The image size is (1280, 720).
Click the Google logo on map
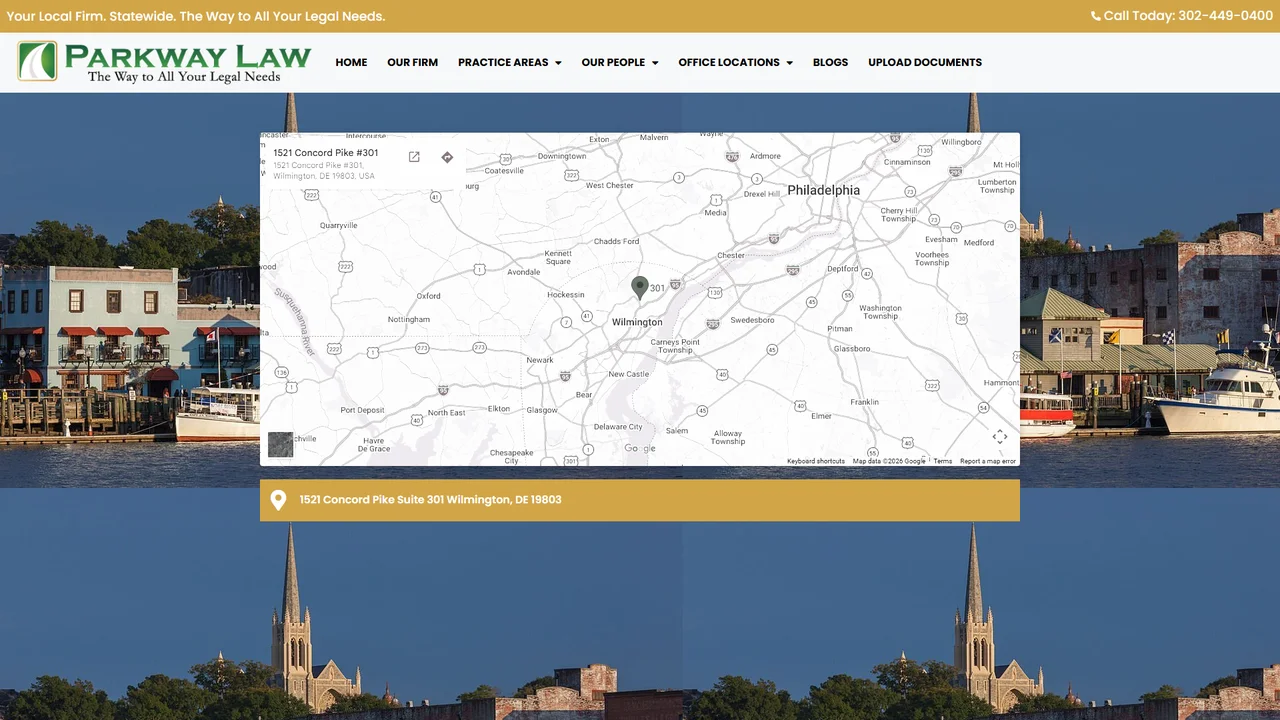coord(640,449)
